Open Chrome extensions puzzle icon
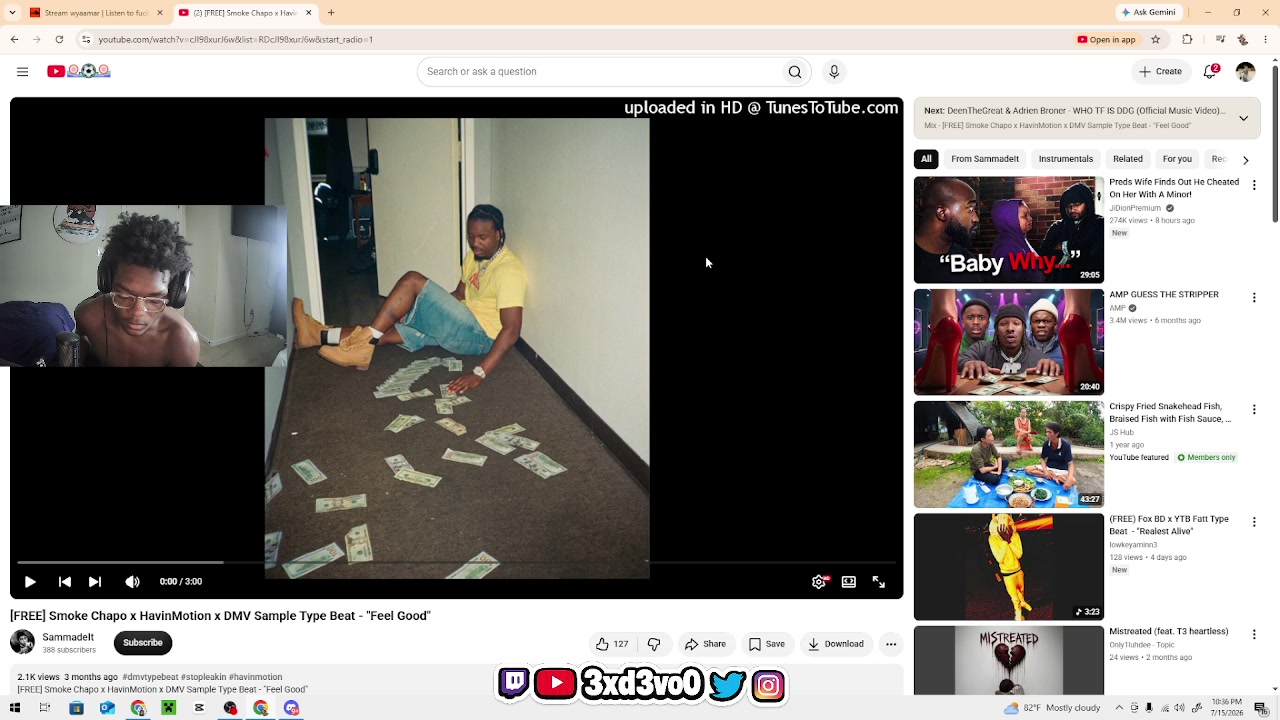This screenshot has height=720, width=1280. pyautogui.click(x=1187, y=40)
